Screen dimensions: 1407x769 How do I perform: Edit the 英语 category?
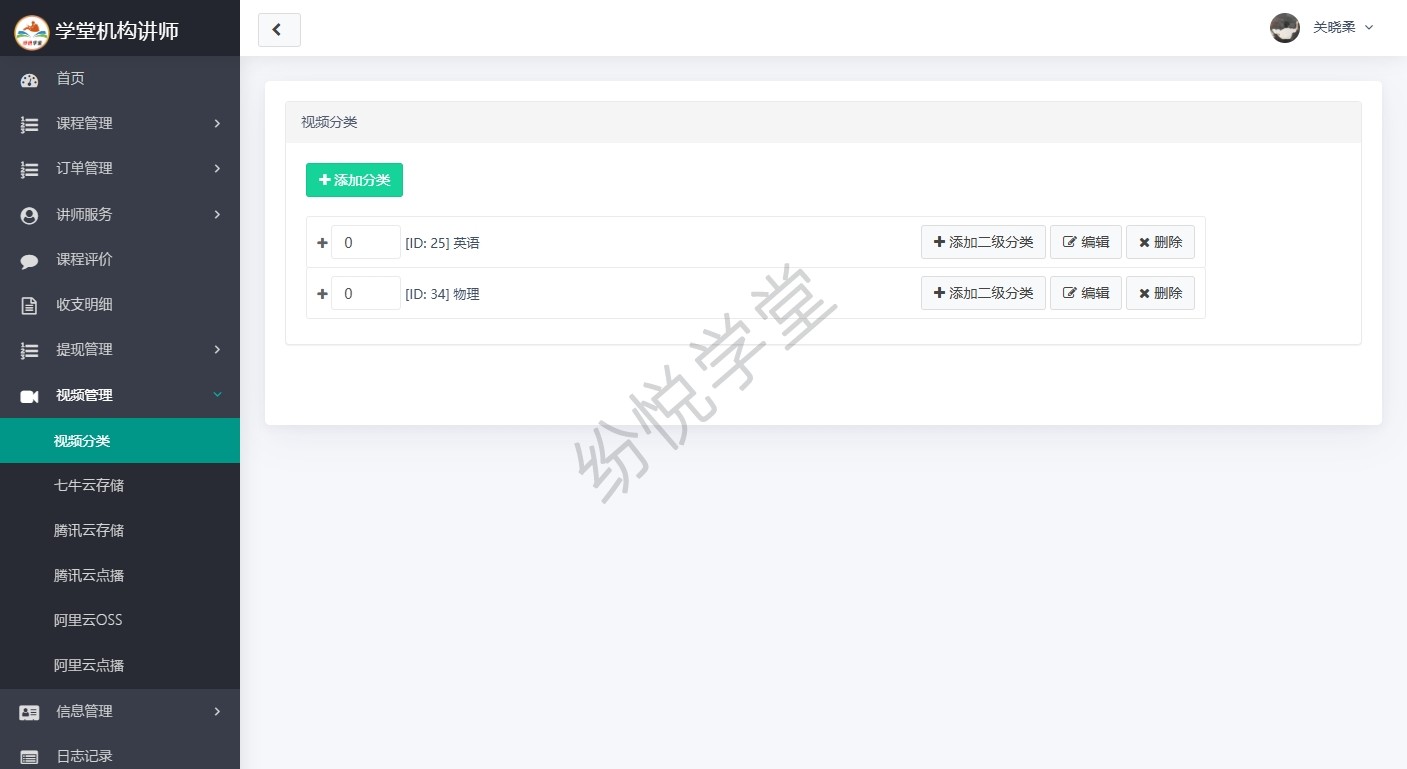pos(1085,242)
